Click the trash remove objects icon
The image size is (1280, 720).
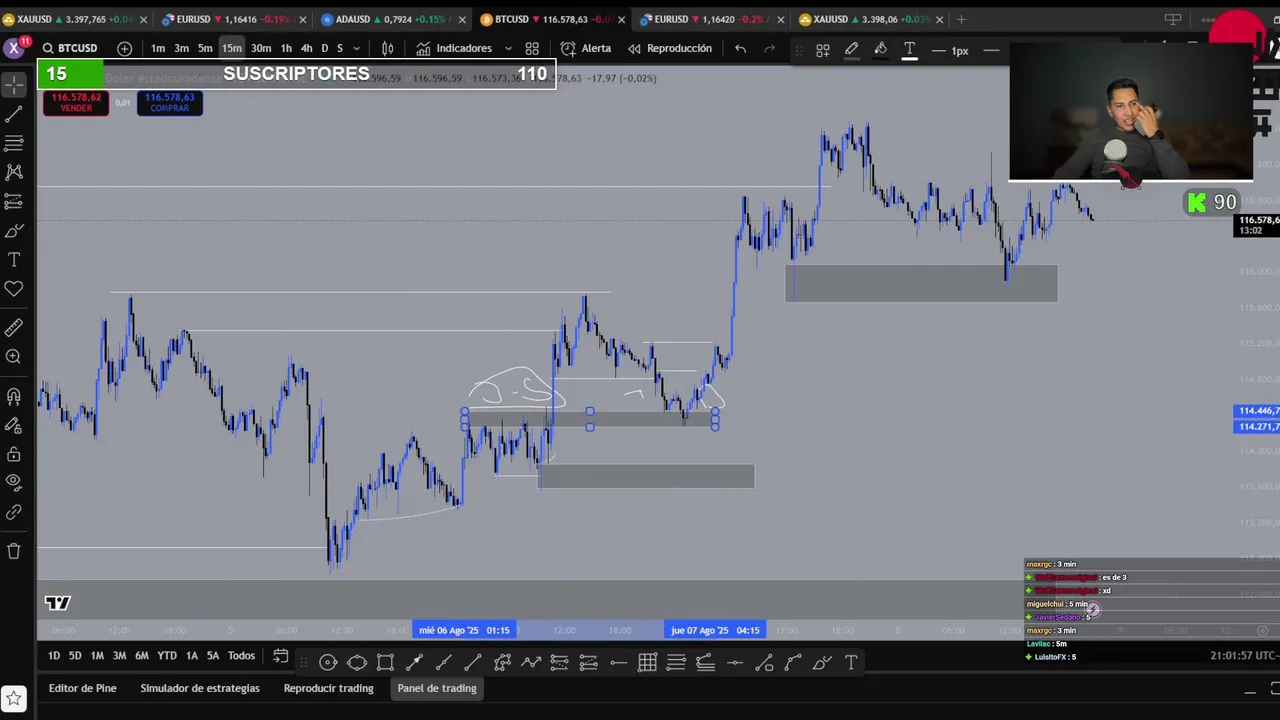click(x=14, y=551)
